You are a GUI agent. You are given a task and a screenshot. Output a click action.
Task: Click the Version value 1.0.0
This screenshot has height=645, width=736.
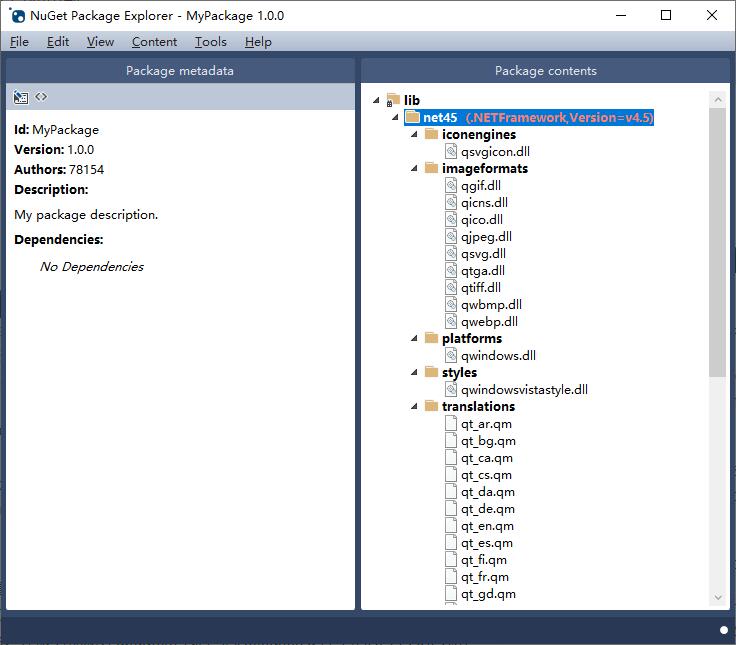tap(81, 149)
